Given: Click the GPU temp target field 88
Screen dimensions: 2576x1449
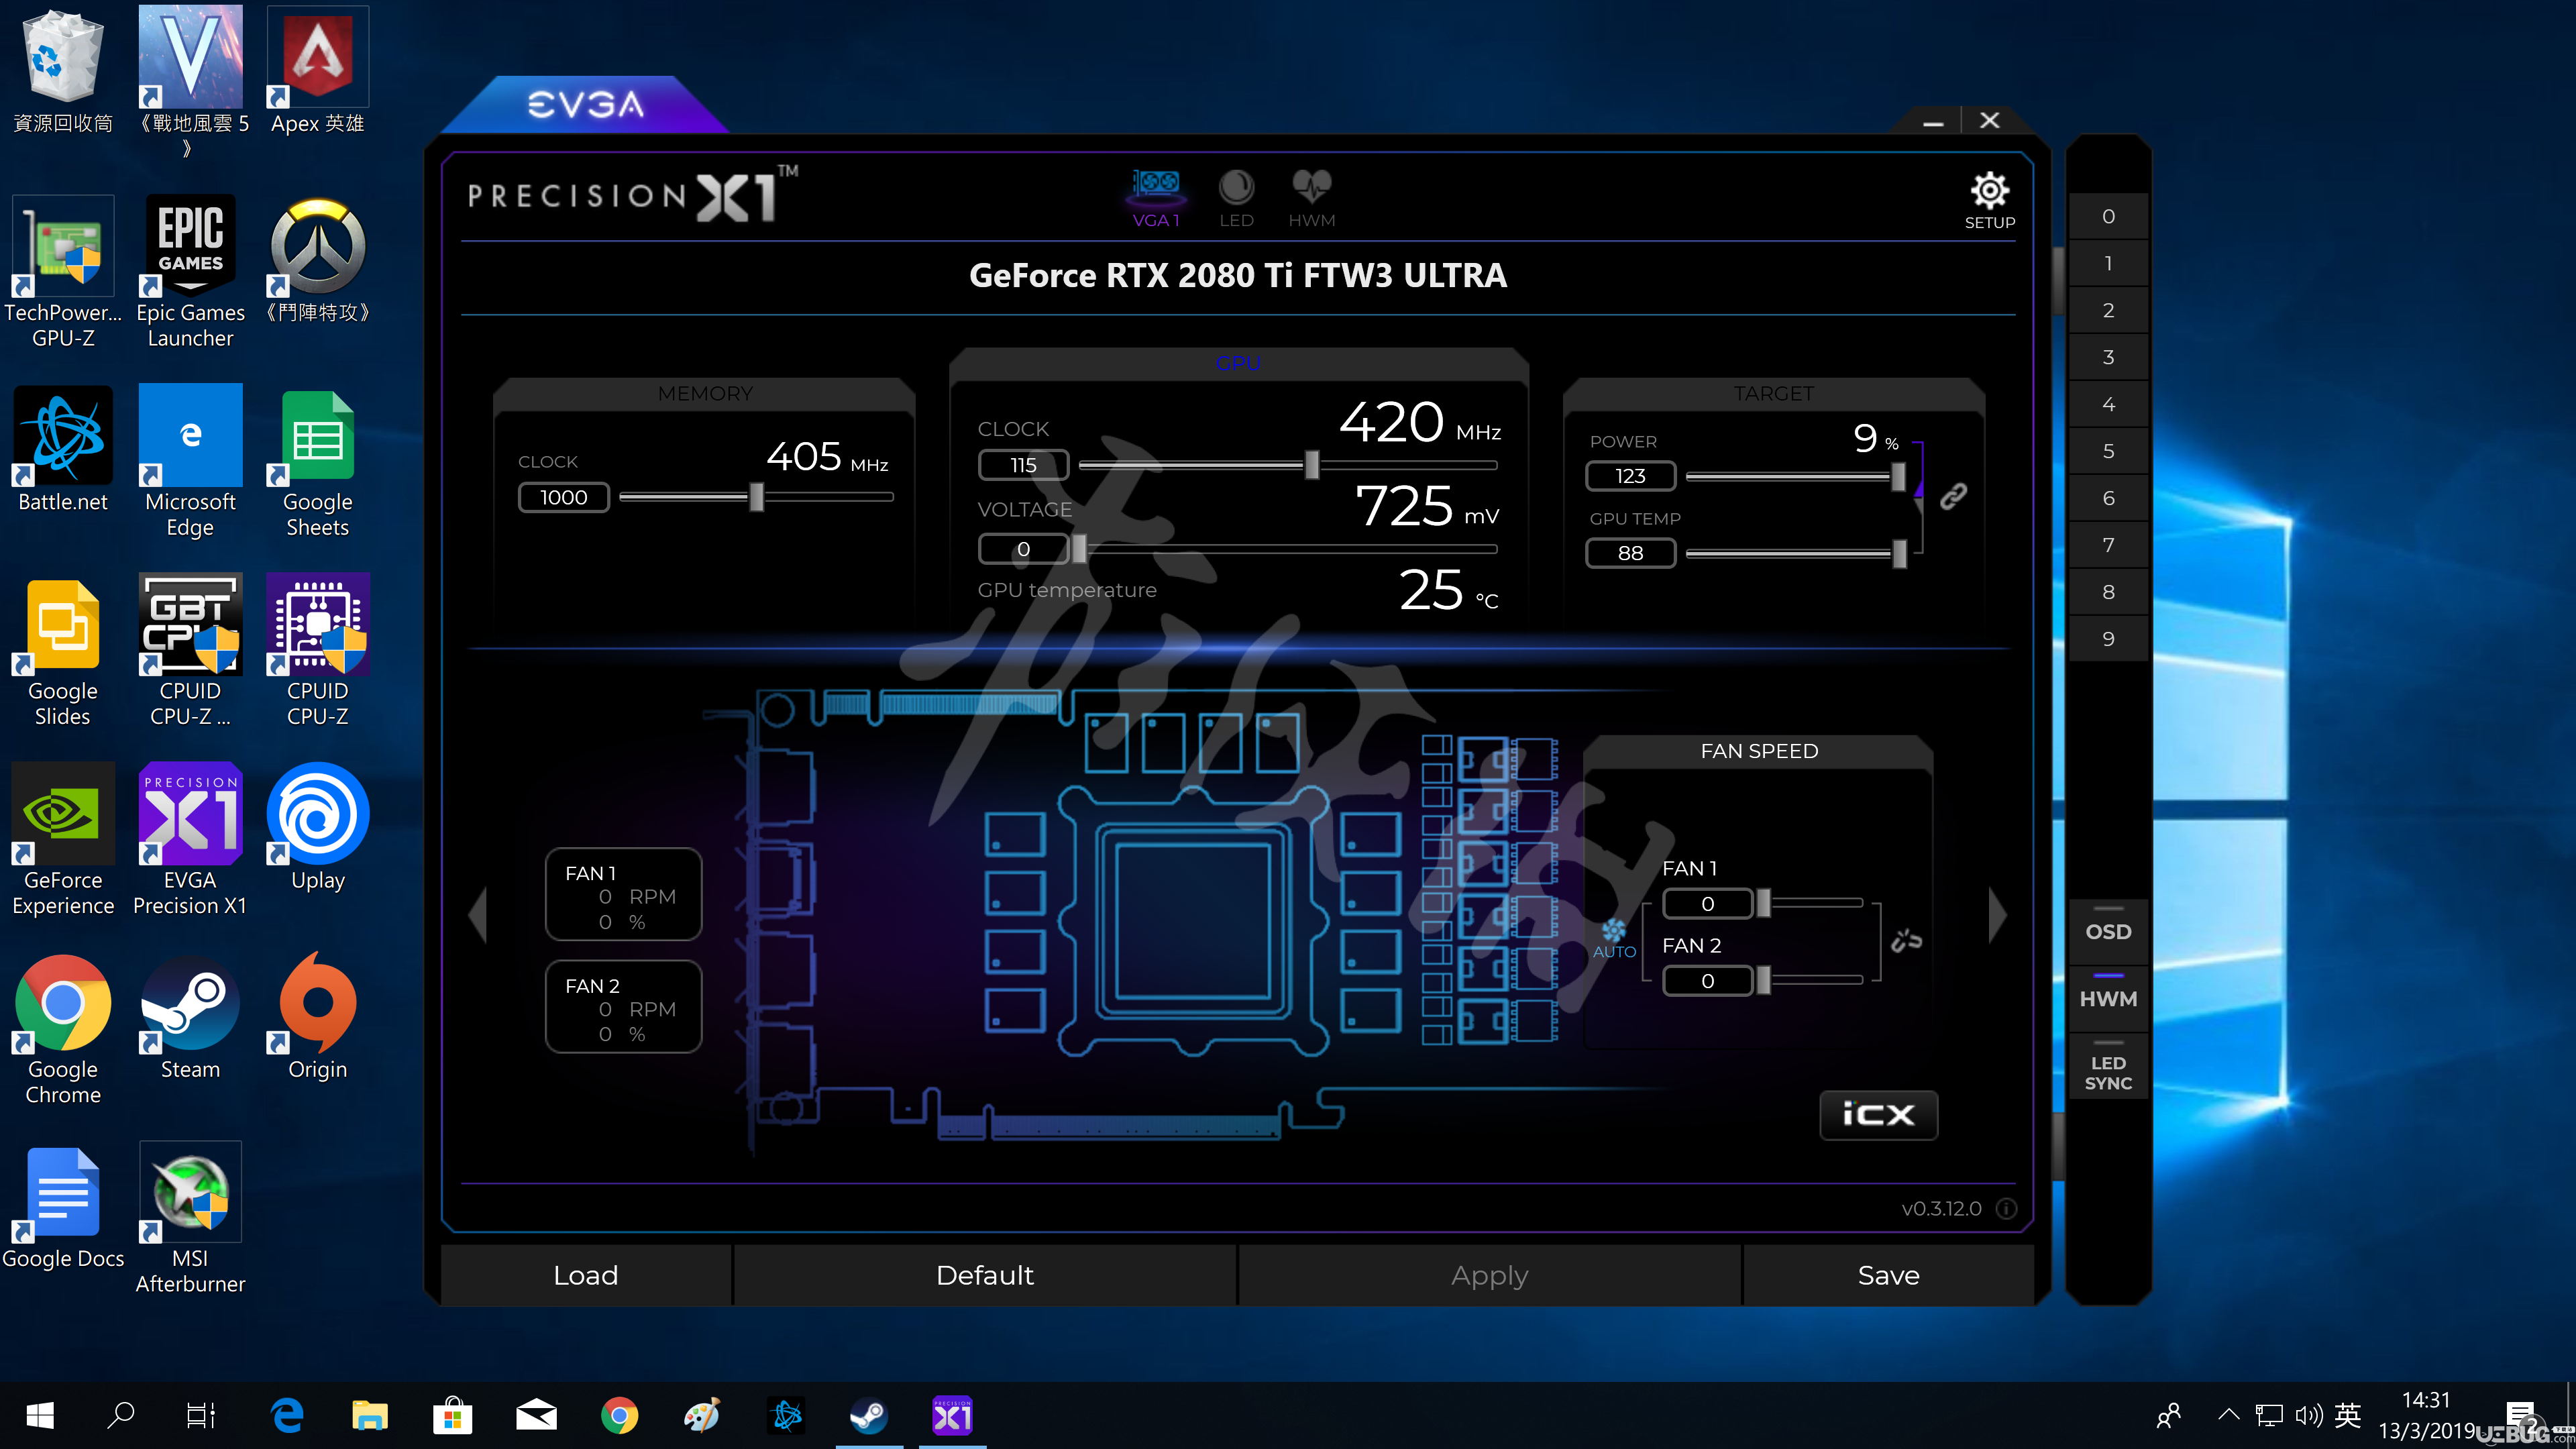Looking at the screenshot, I should pyautogui.click(x=1630, y=553).
